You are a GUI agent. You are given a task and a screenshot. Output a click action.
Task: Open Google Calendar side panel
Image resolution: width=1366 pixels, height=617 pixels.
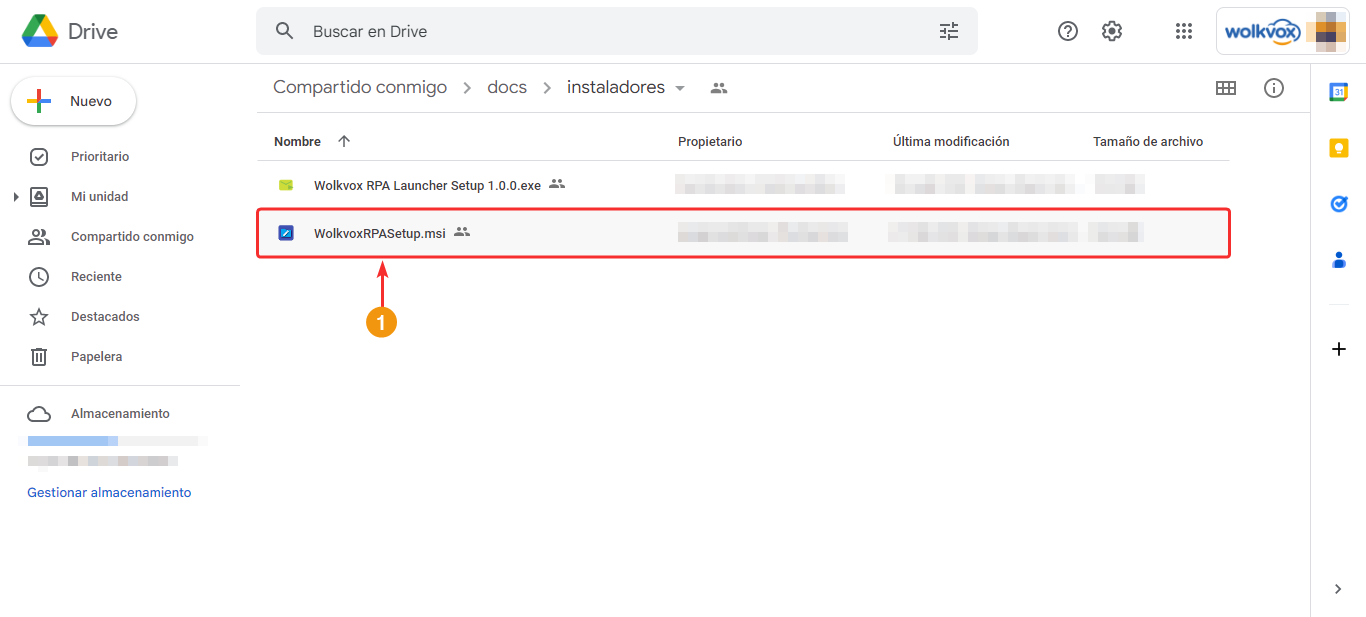coord(1339,92)
